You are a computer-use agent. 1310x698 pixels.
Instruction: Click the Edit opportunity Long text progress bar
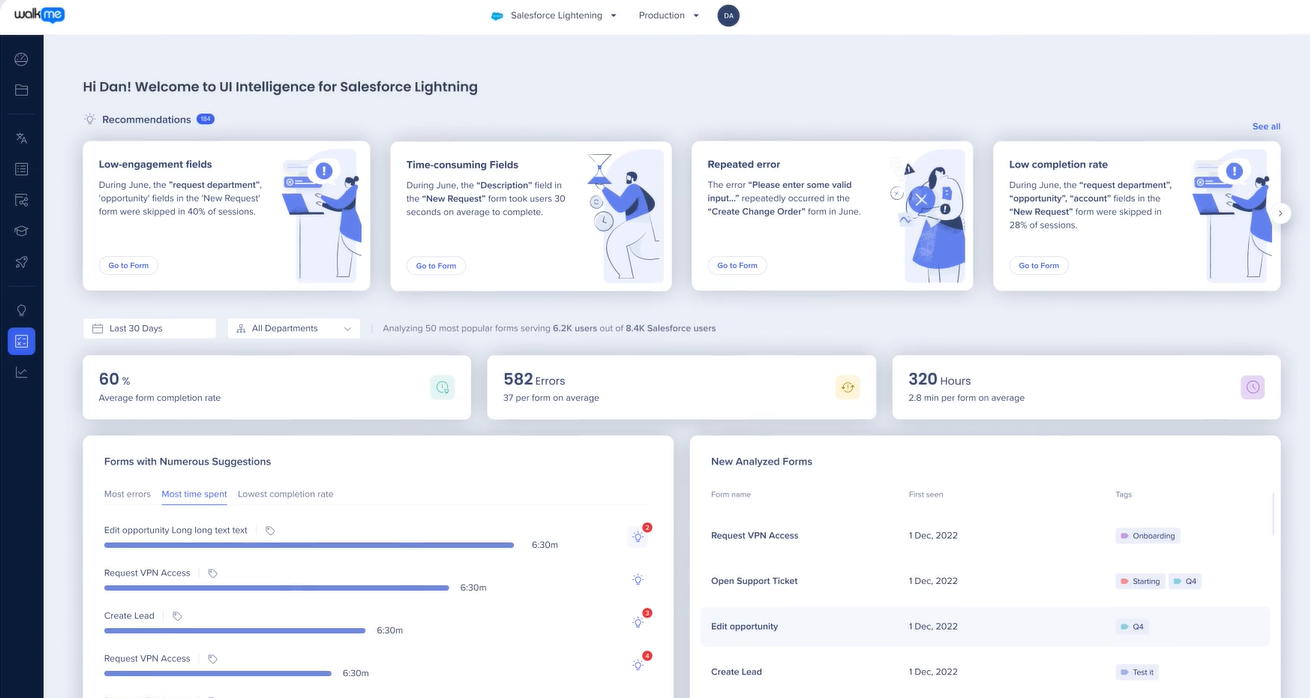(309, 545)
